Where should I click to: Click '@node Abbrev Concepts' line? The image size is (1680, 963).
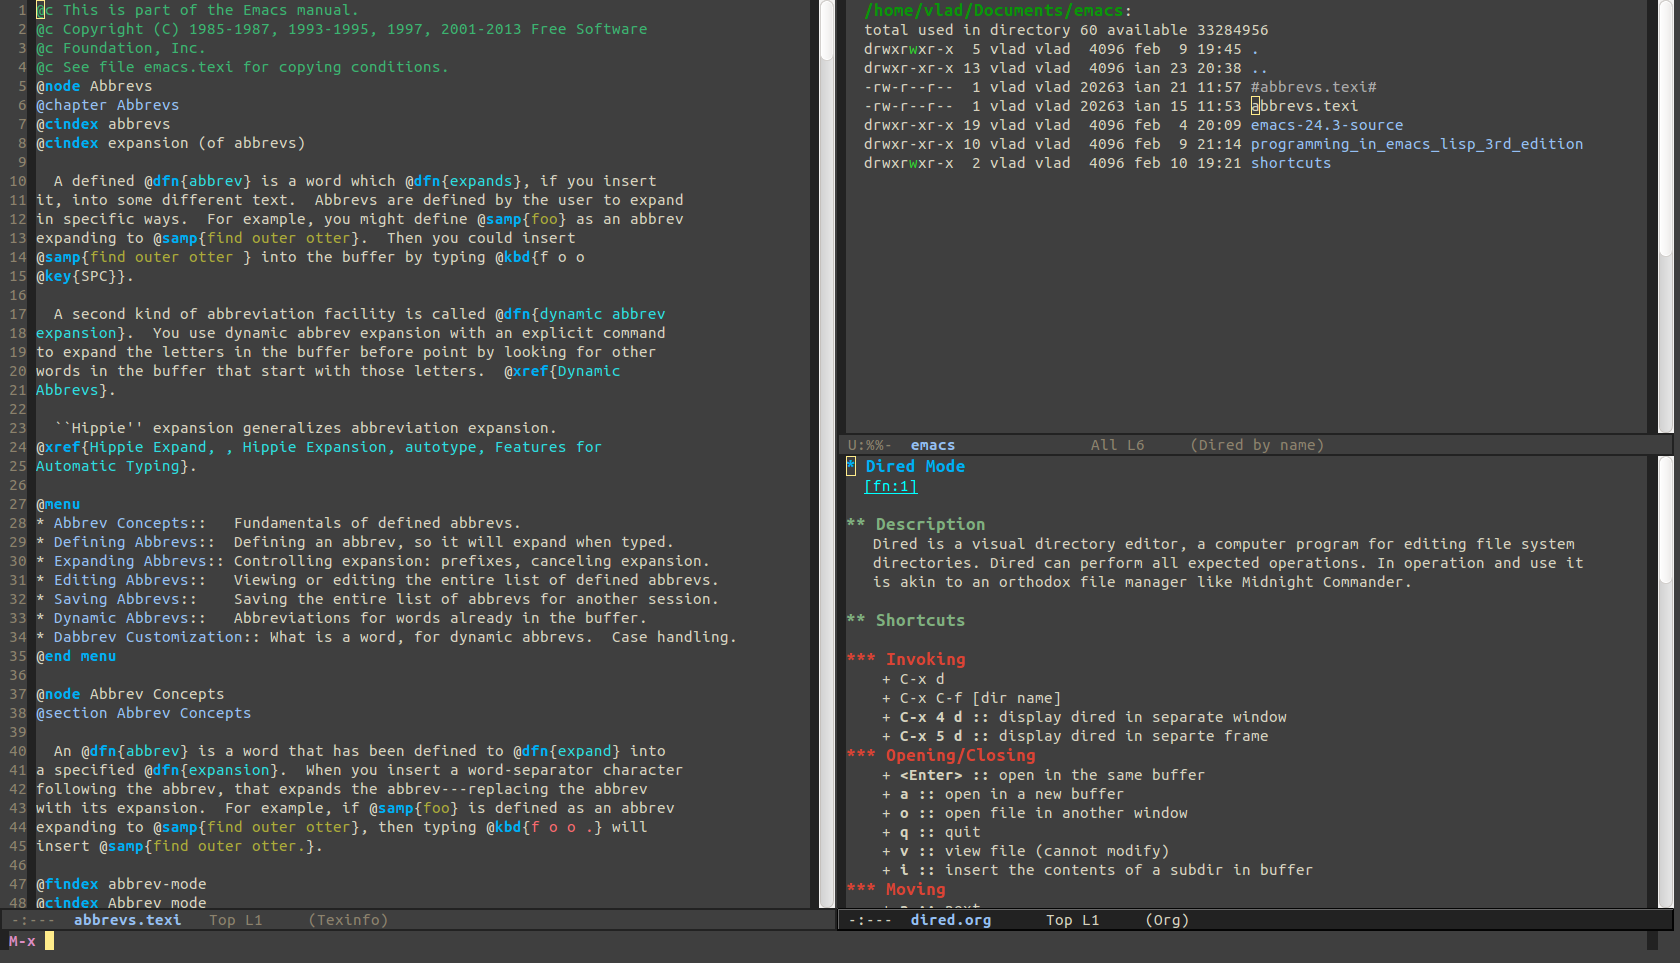130,694
